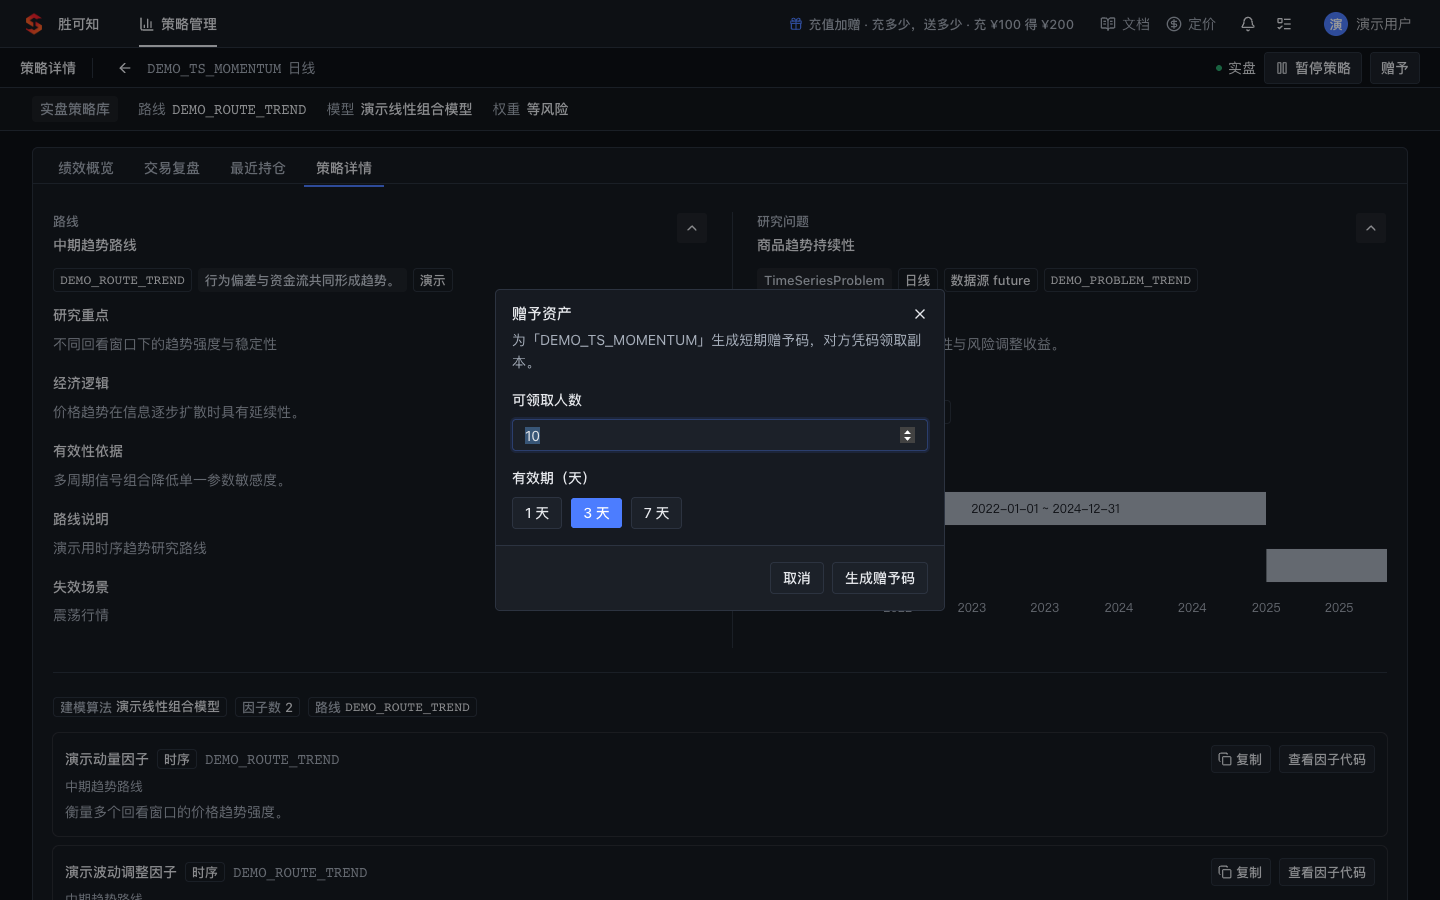Go back with the left arrow icon
This screenshot has height=900, width=1440.
point(125,68)
